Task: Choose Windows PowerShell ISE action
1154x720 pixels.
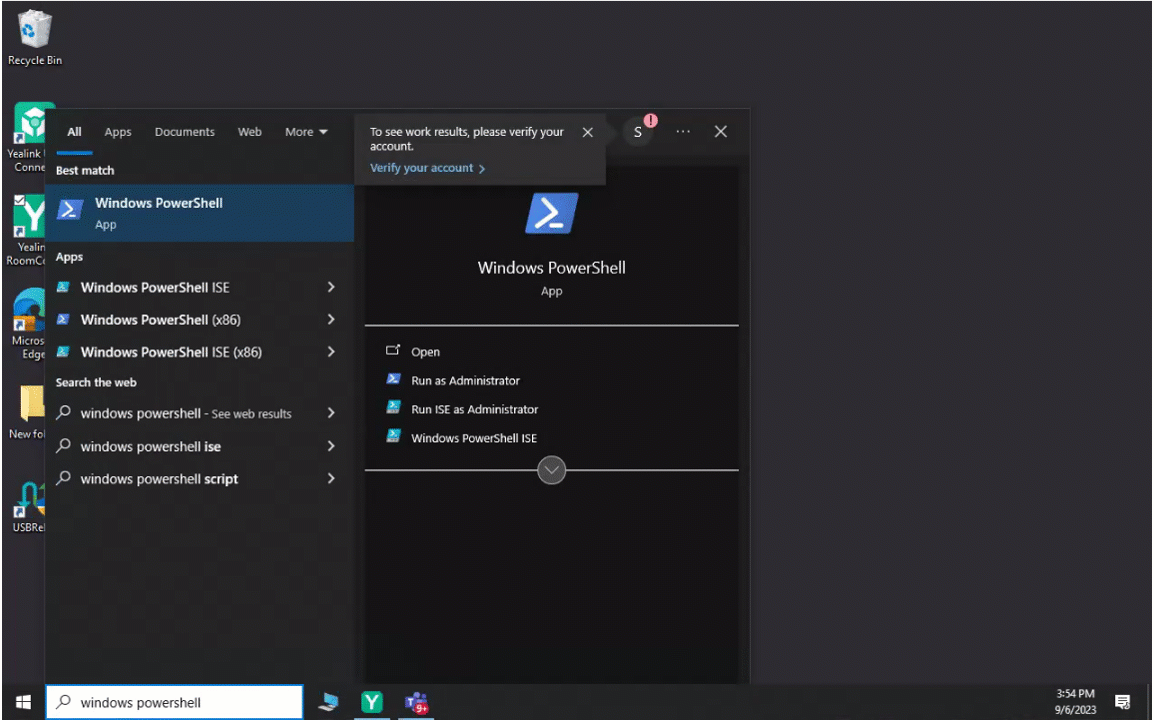Action: click(x=474, y=438)
